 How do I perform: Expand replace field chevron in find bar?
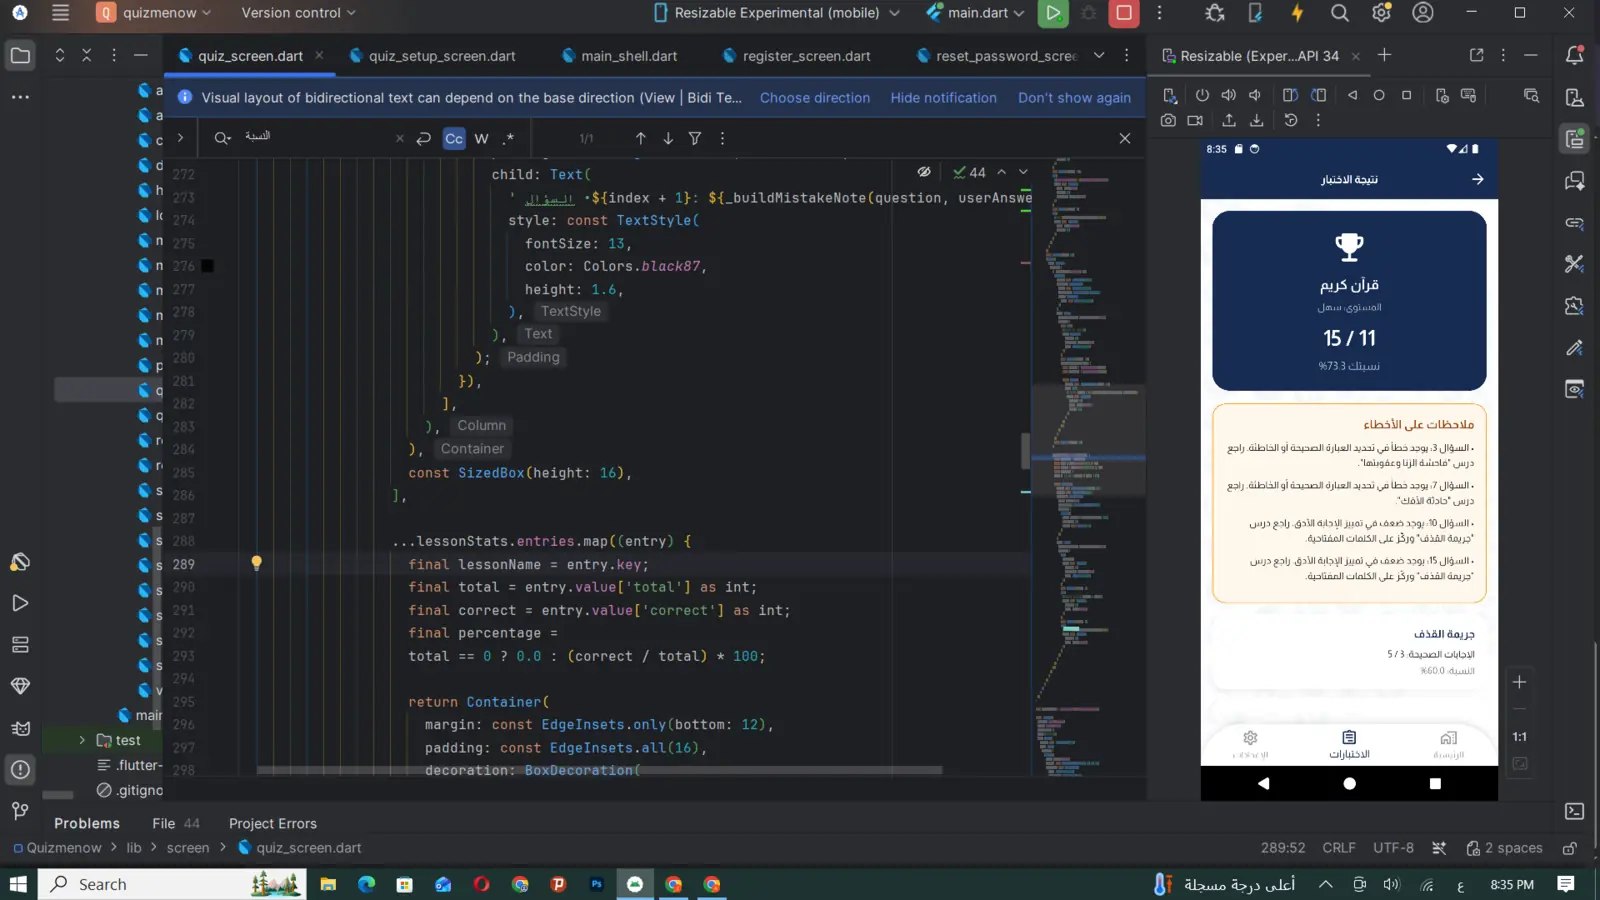(x=180, y=138)
